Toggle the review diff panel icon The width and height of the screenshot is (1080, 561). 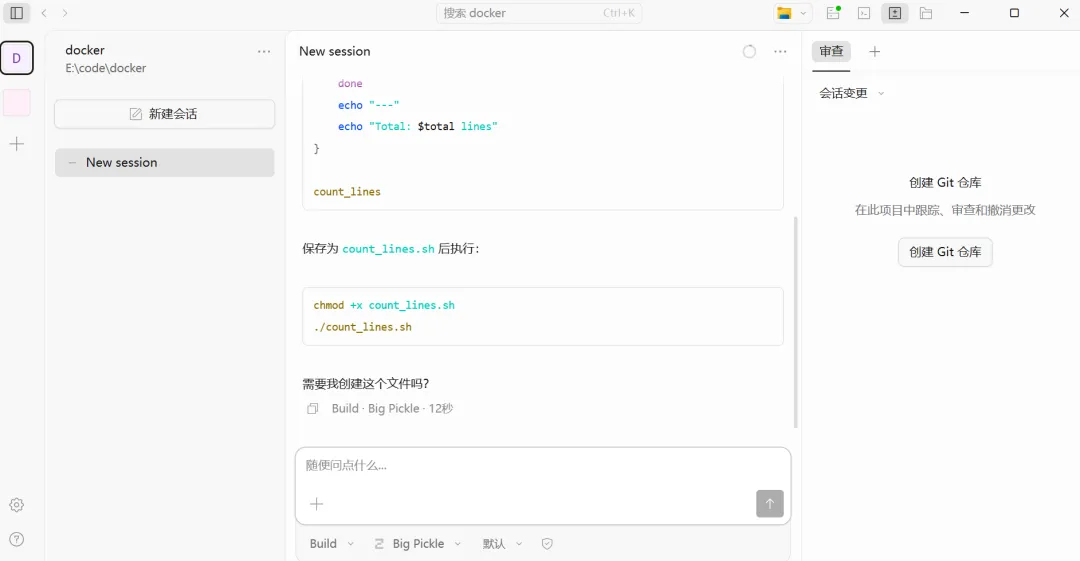[x=895, y=13]
